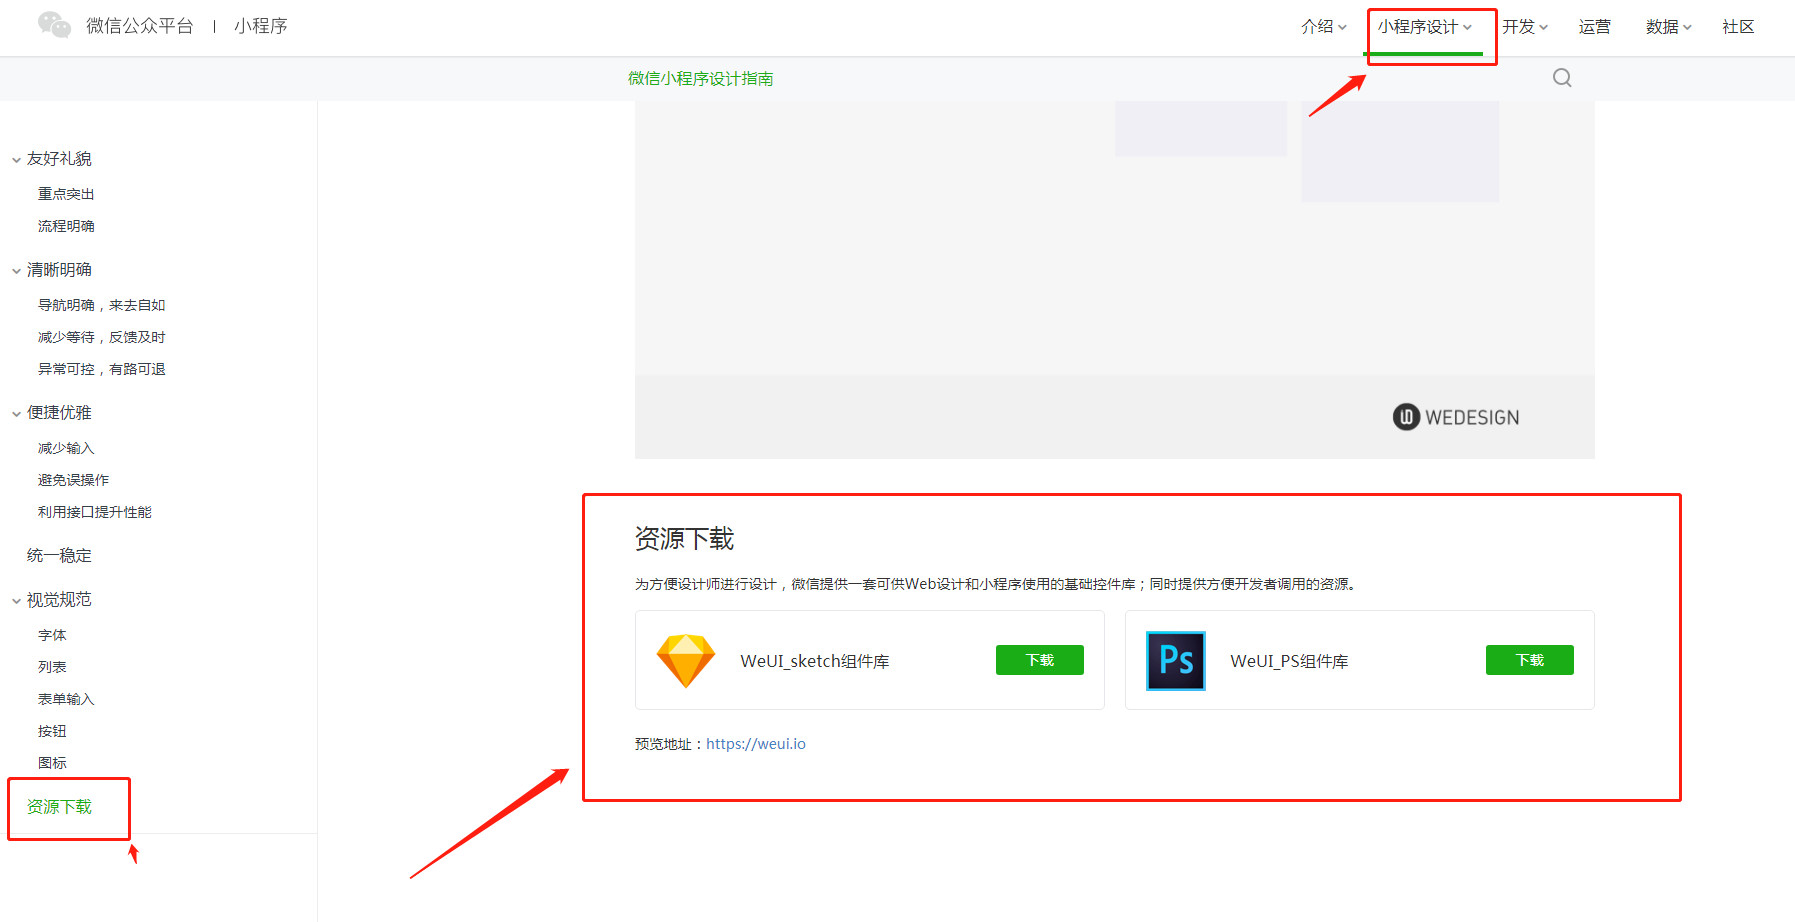Open the 小程序设计 dropdown menu

pyautogui.click(x=1424, y=27)
